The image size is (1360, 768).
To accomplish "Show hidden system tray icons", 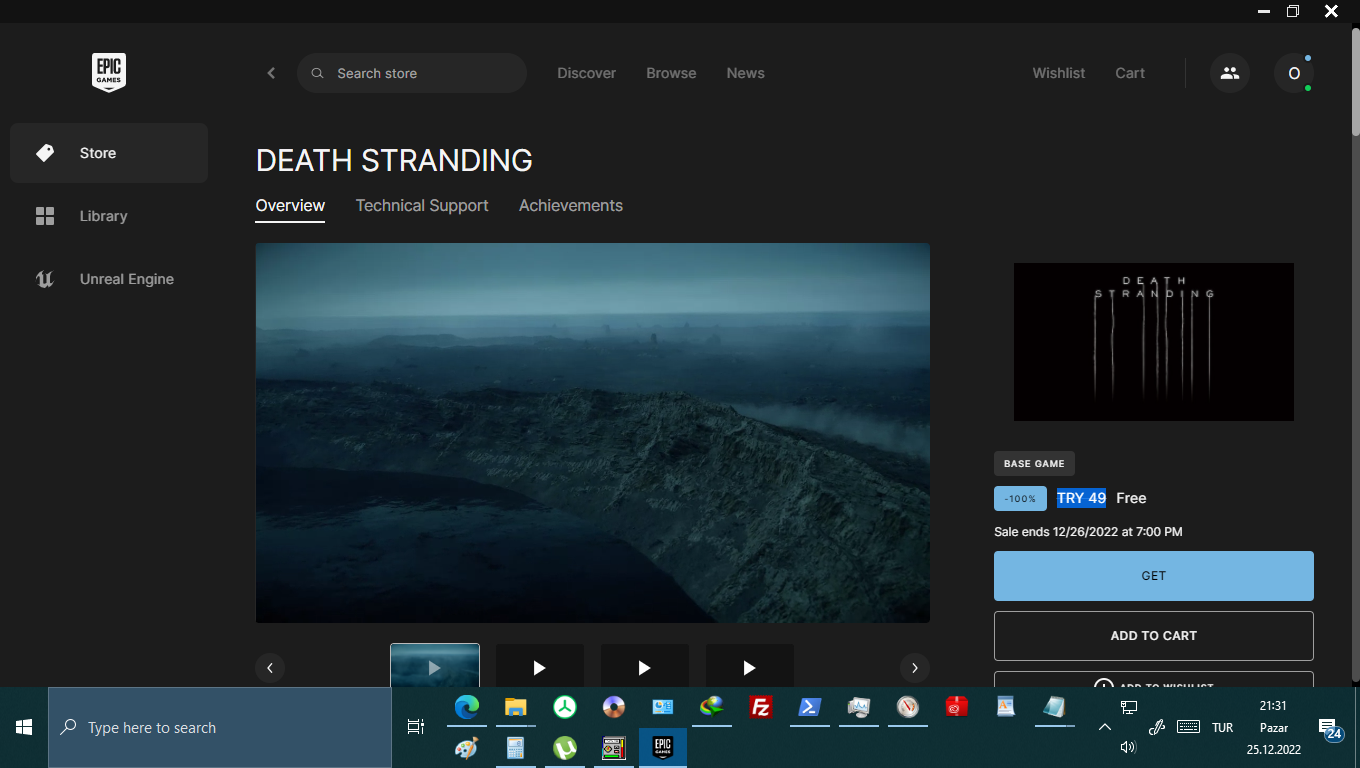I will point(1104,727).
